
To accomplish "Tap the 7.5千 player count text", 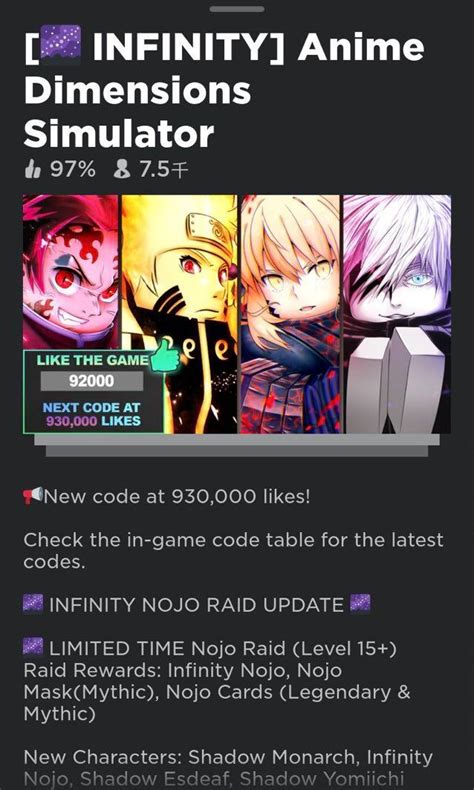I will 164,170.
